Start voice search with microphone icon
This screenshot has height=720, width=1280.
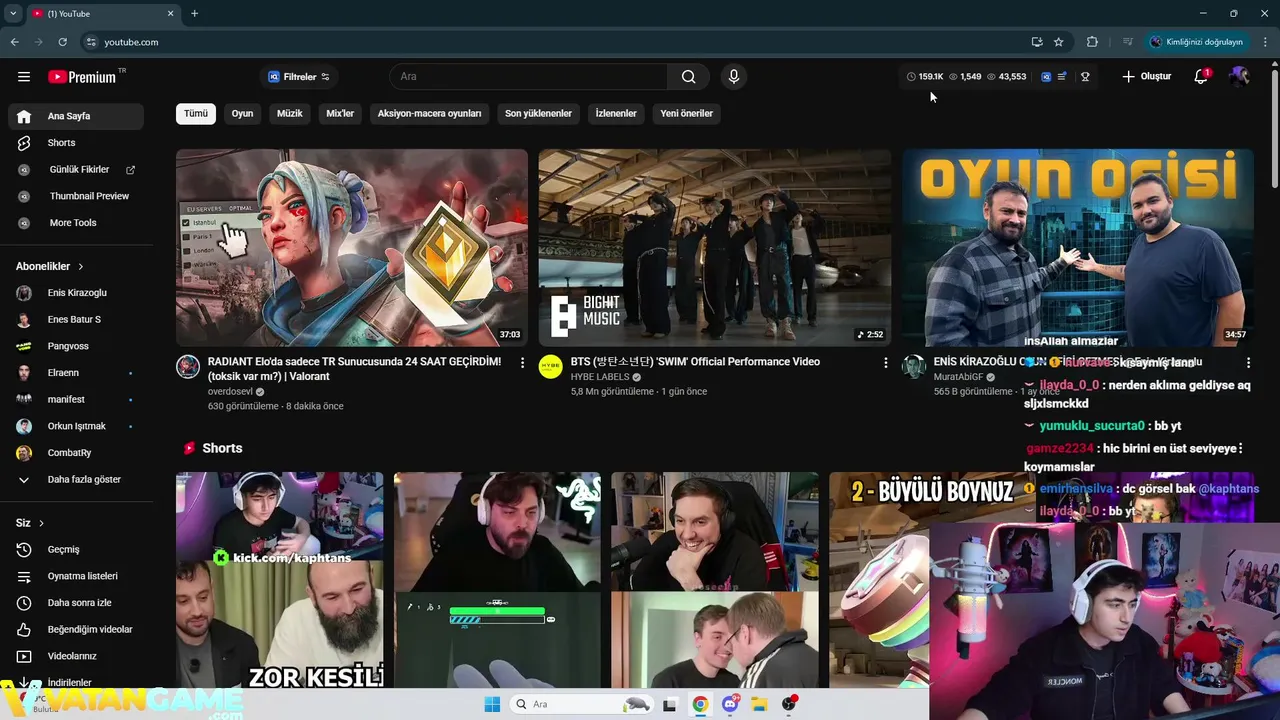click(x=734, y=77)
